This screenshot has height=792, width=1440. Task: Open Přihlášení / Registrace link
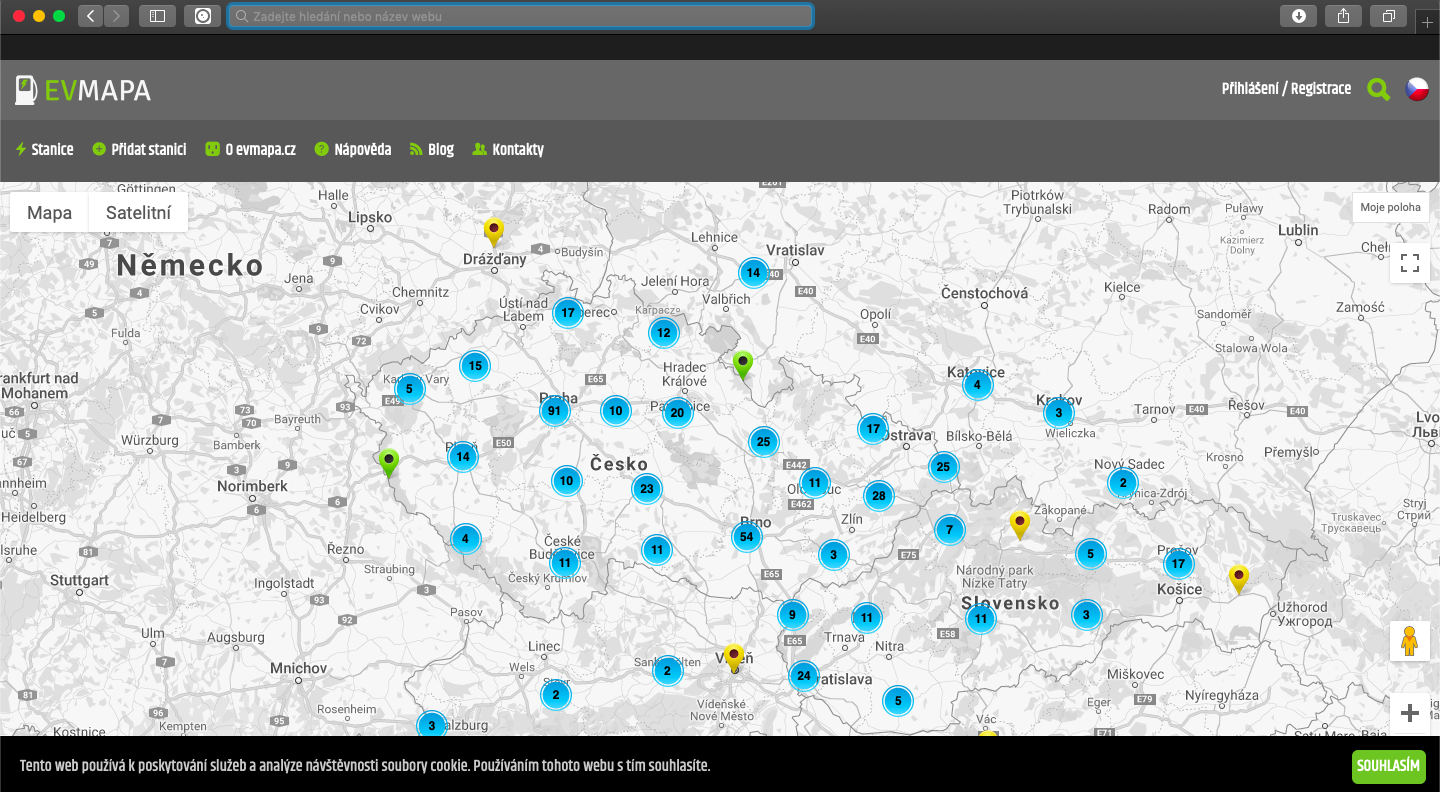(x=1286, y=89)
